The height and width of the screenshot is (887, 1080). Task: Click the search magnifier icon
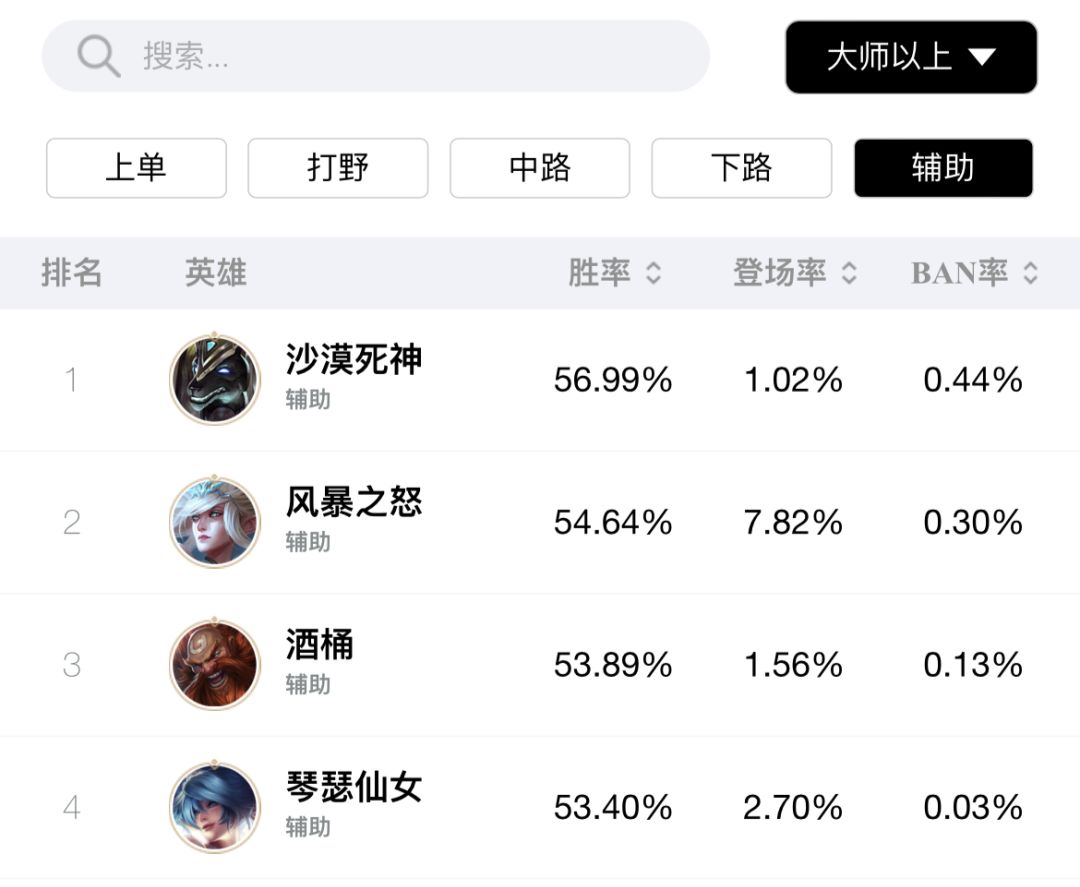pyautogui.click(x=98, y=56)
